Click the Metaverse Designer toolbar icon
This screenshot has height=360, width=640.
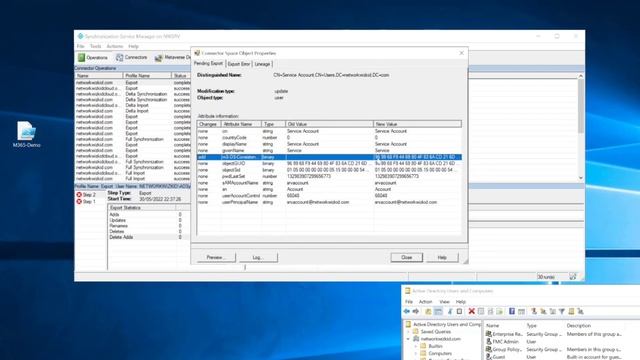[x=158, y=58]
